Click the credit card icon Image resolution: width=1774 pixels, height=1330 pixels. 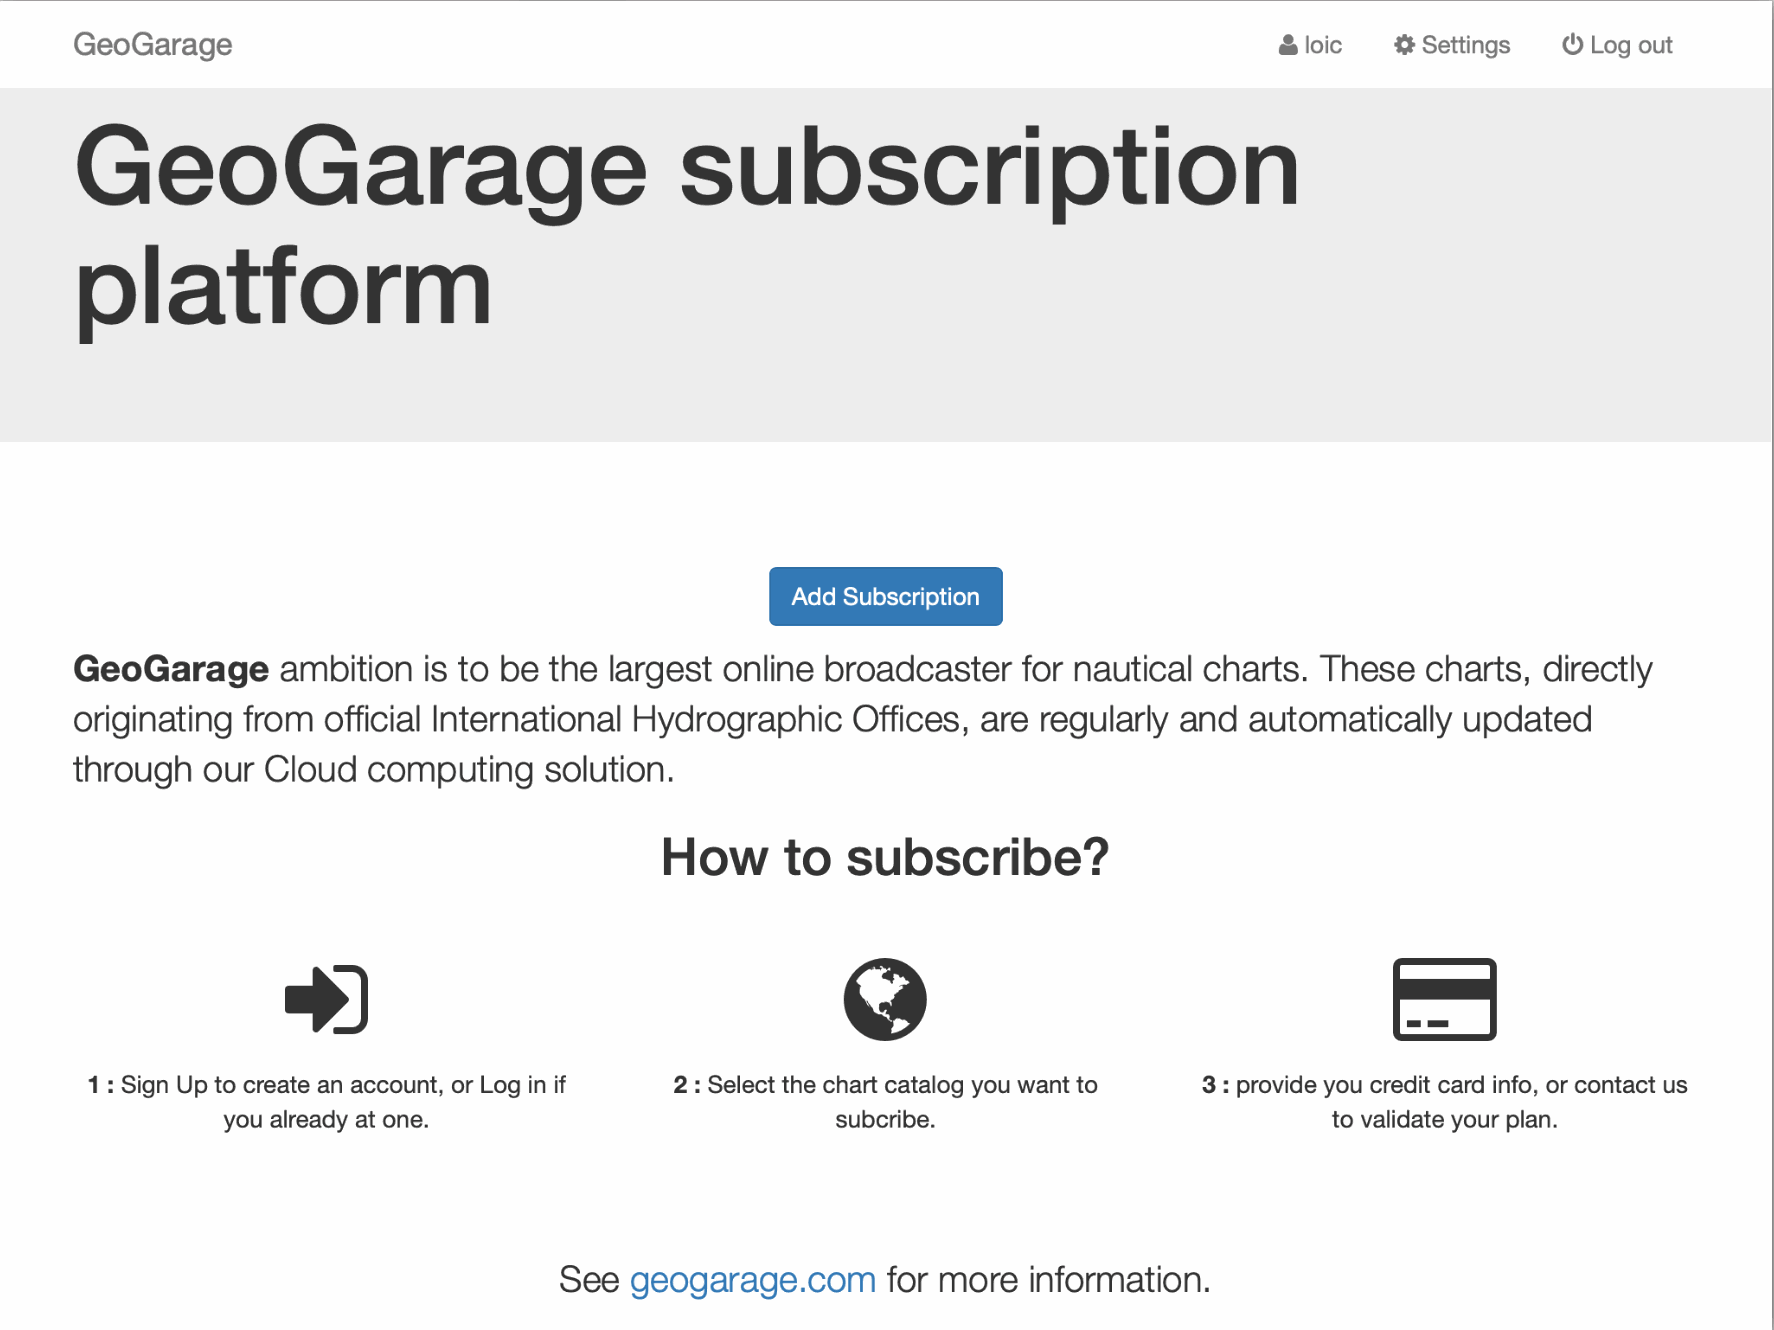(1444, 999)
